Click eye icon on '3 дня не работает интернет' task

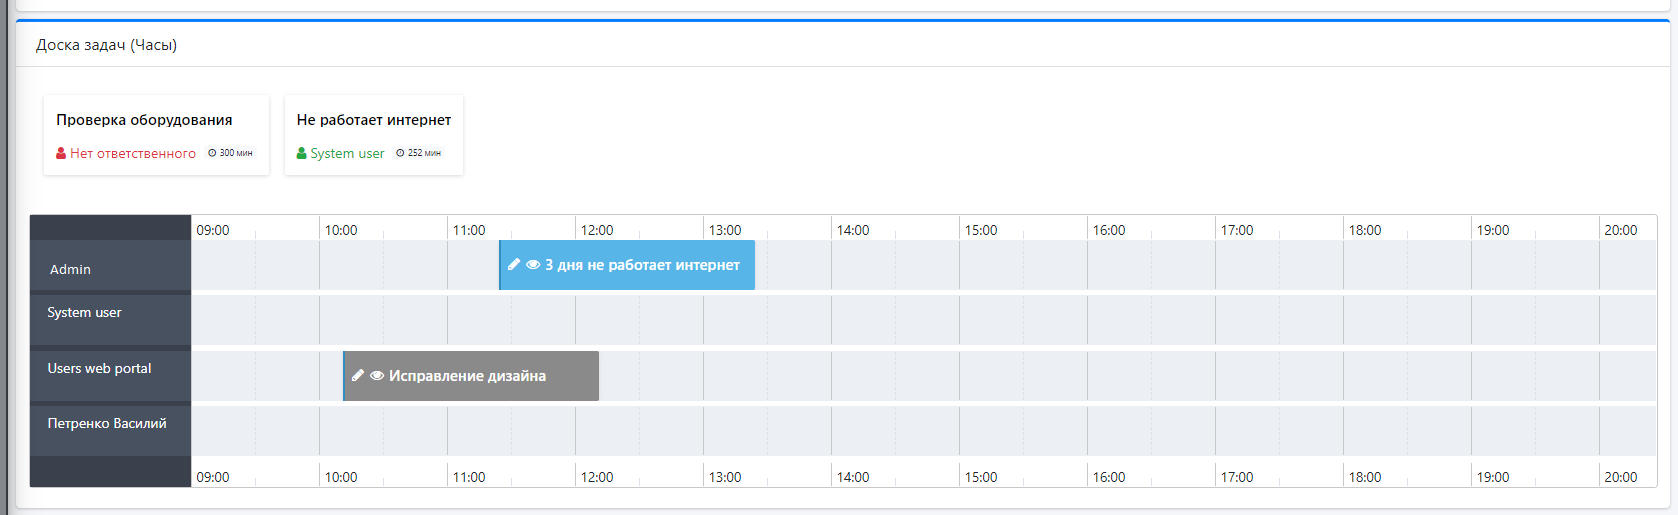[x=533, y=265]
